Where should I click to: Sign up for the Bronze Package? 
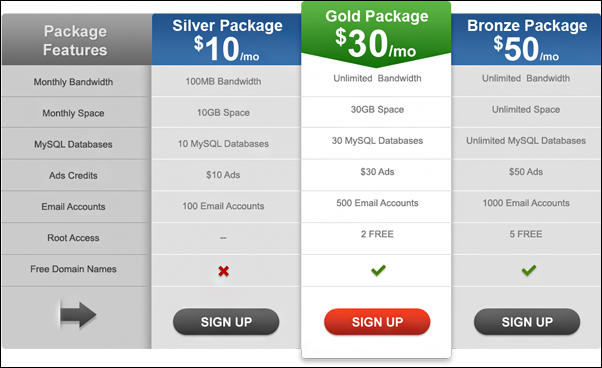tap(527, 322)
